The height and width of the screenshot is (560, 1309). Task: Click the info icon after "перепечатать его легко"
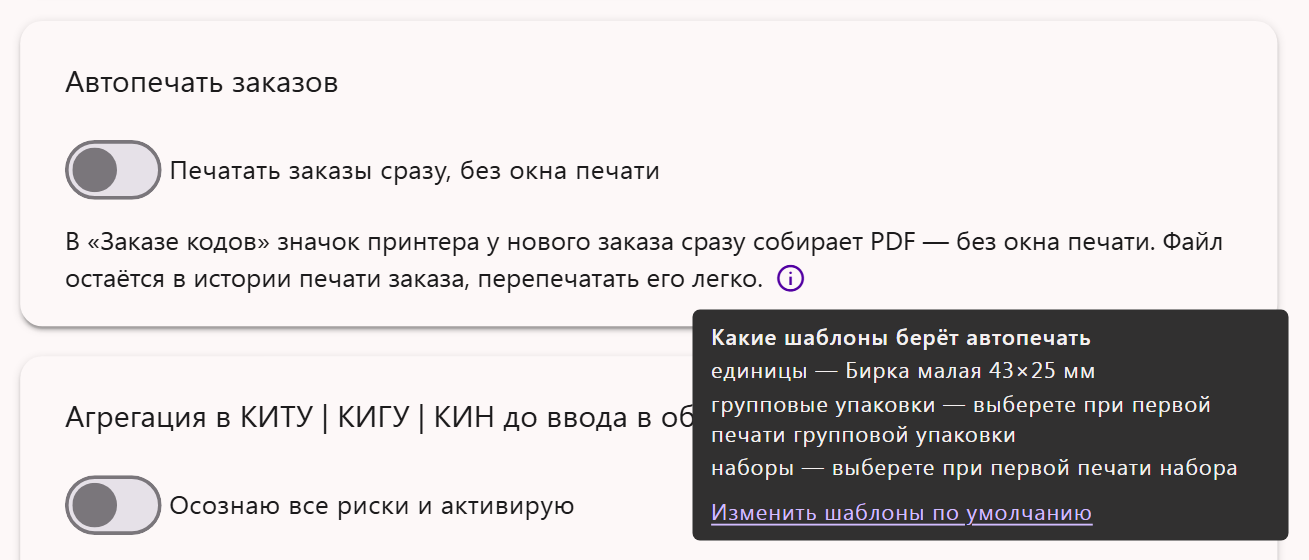pyautogui.click(x=790, y=278)
